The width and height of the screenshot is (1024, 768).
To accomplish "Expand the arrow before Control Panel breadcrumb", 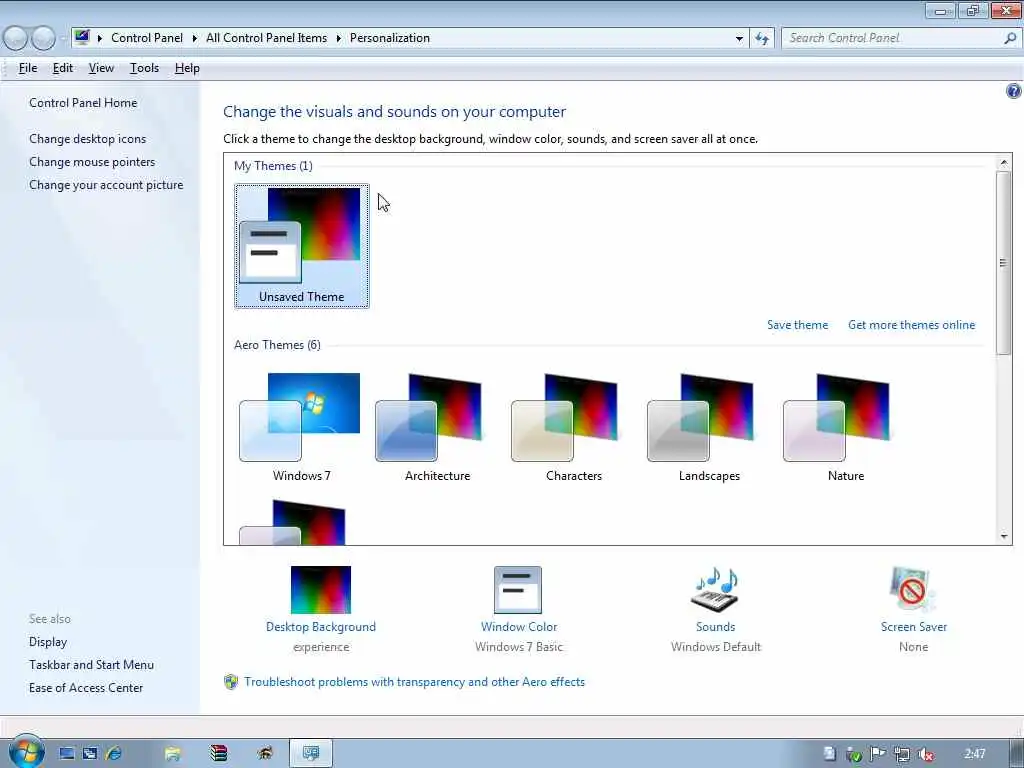I will coord(100,39).
